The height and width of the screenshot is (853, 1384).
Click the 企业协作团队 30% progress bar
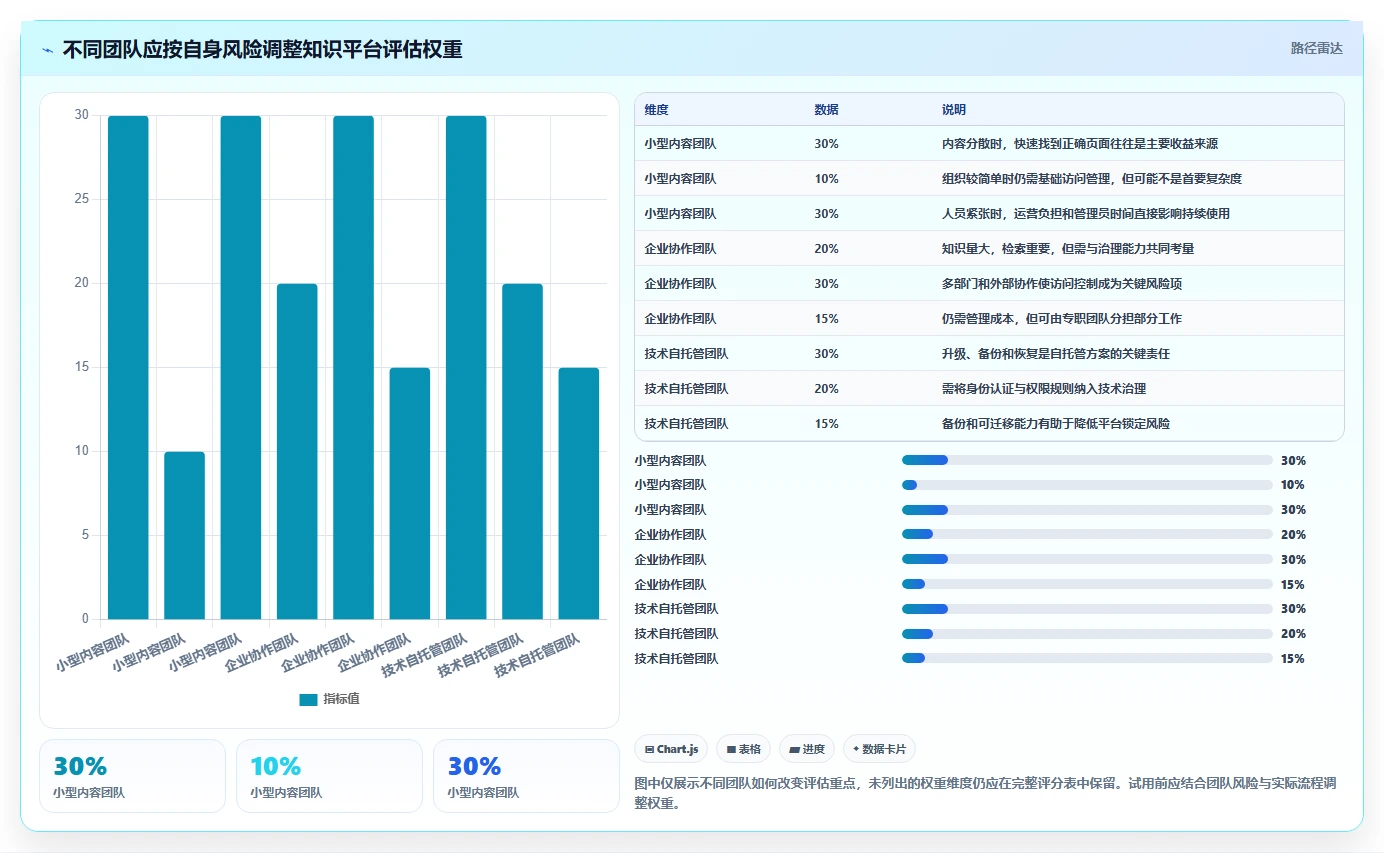1087,559
